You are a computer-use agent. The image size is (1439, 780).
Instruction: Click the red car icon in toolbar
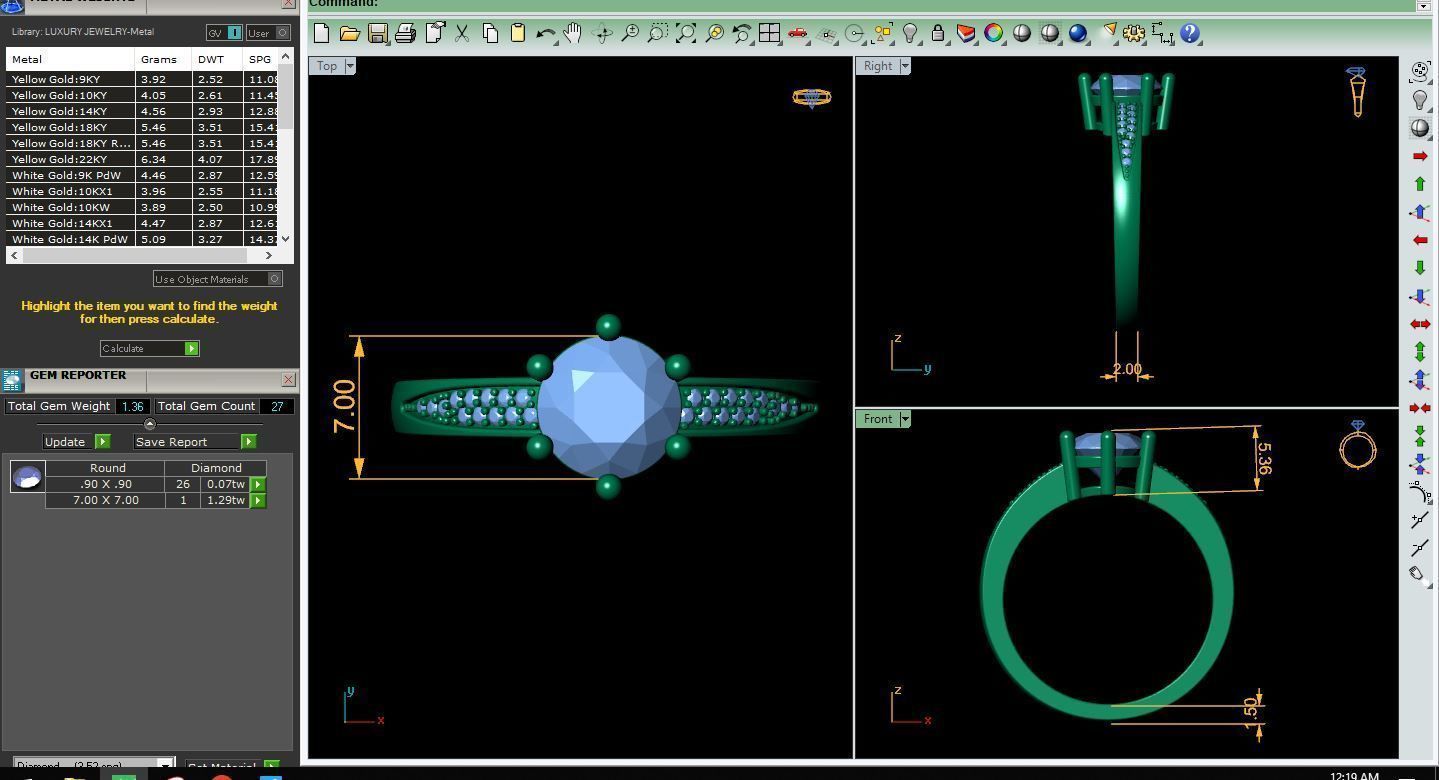coord(797,33)
